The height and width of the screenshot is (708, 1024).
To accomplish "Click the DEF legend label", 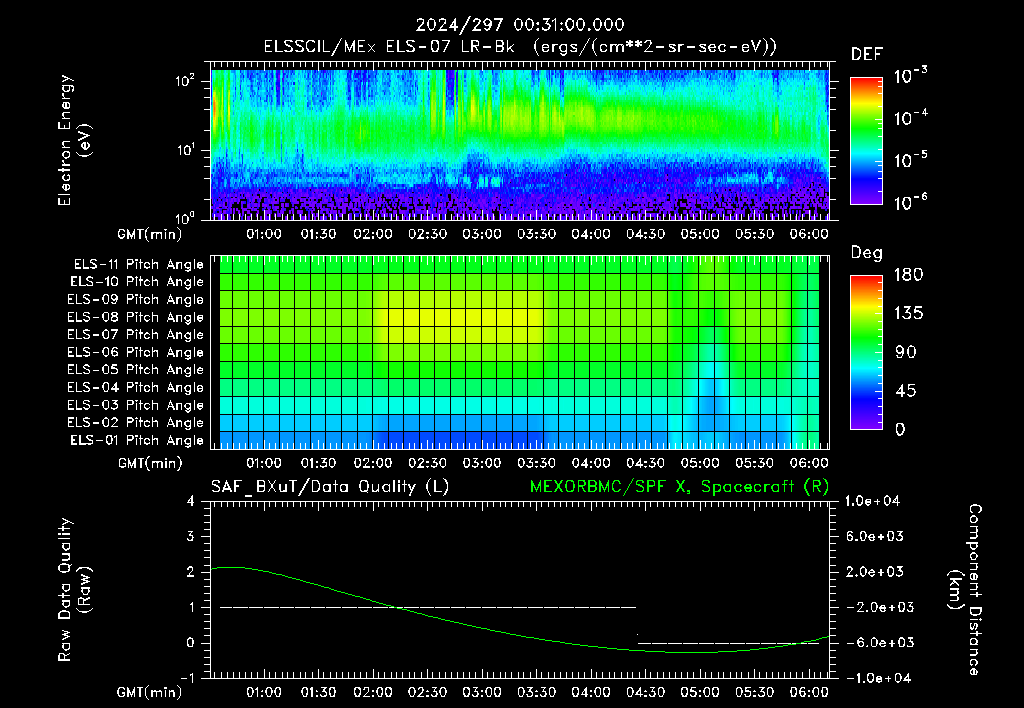I will tap(866, 55).
